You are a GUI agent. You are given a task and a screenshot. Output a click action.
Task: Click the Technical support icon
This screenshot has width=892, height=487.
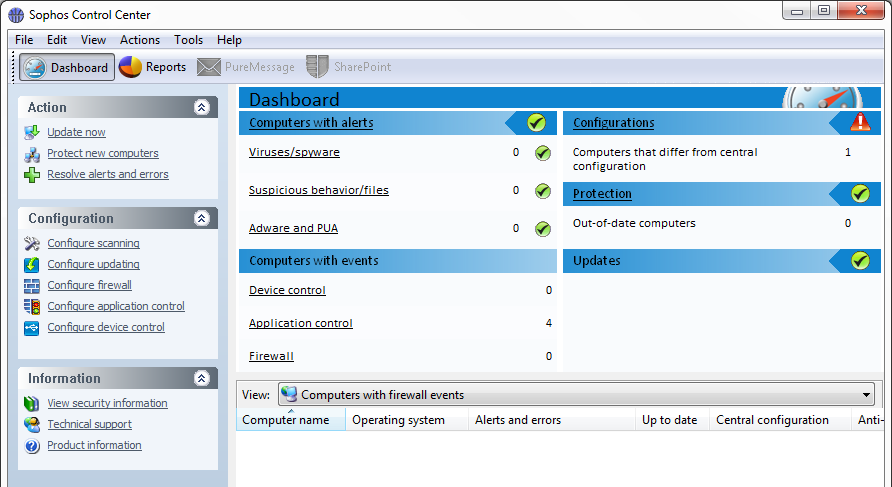click(32, 424)
